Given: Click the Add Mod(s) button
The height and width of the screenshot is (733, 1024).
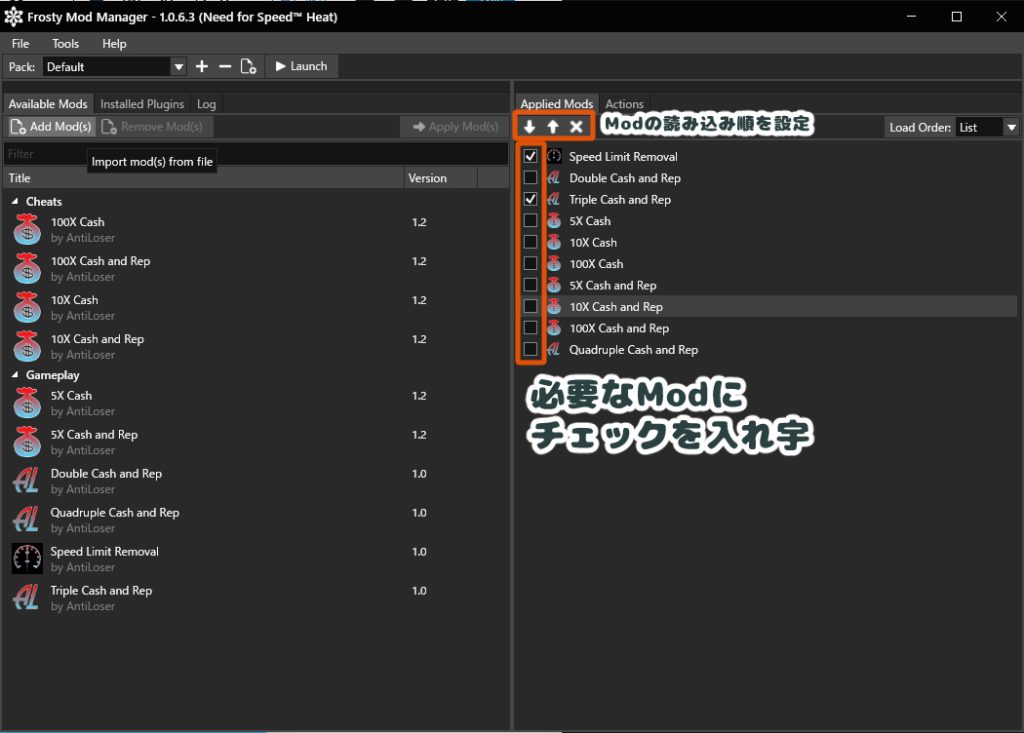Looking at the screenshot, I should click(52, 127).
